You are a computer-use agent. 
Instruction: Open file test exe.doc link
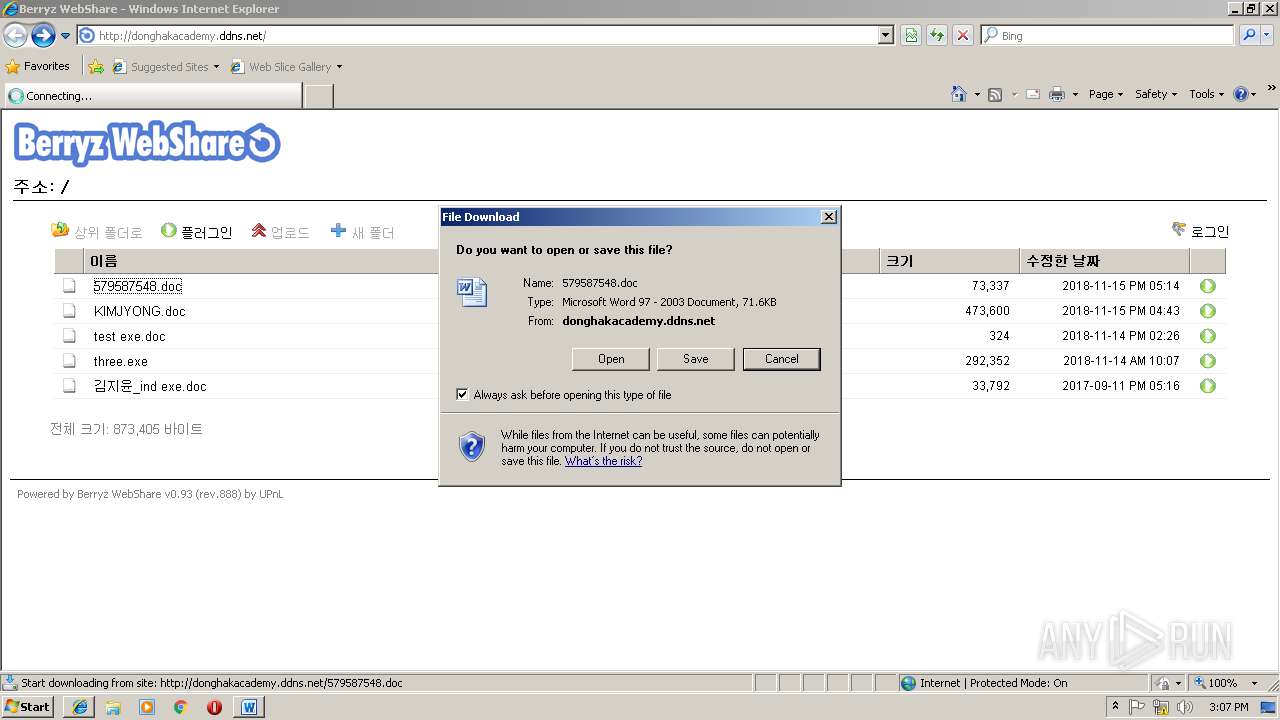click(130, 336)
